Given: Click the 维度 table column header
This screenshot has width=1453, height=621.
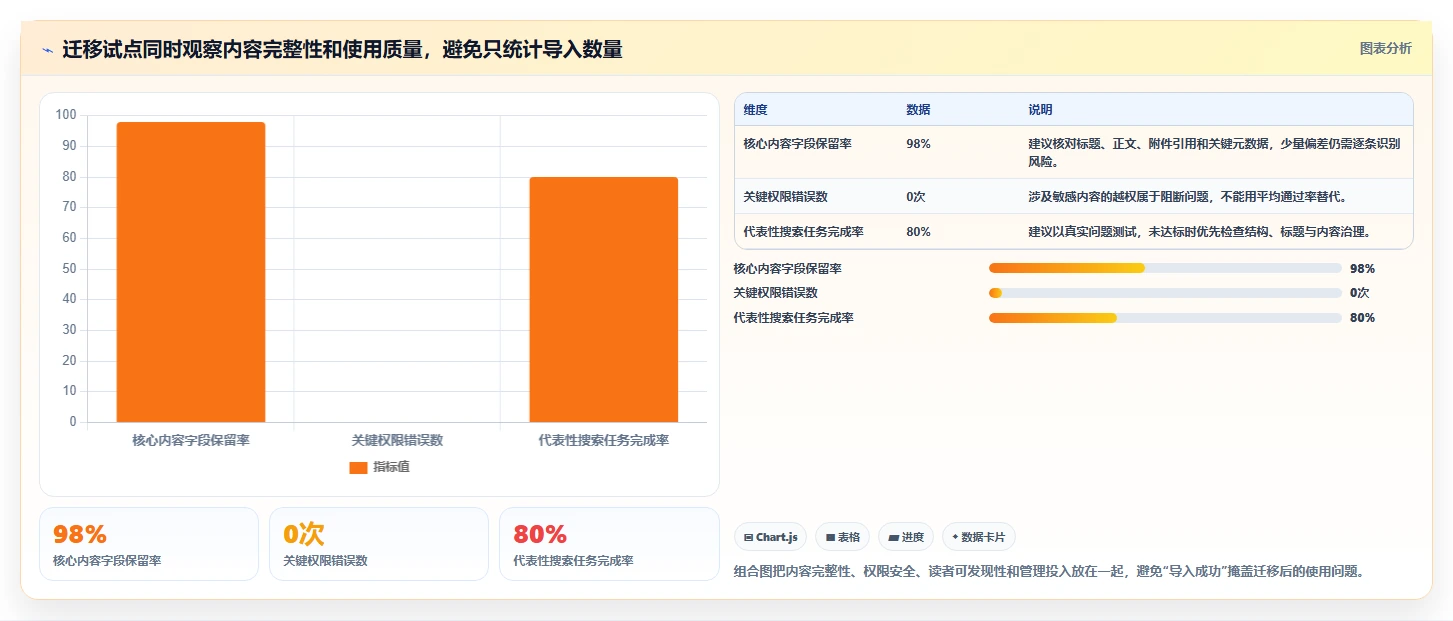Looking at the screenshot, I should (x=755, y=110).
